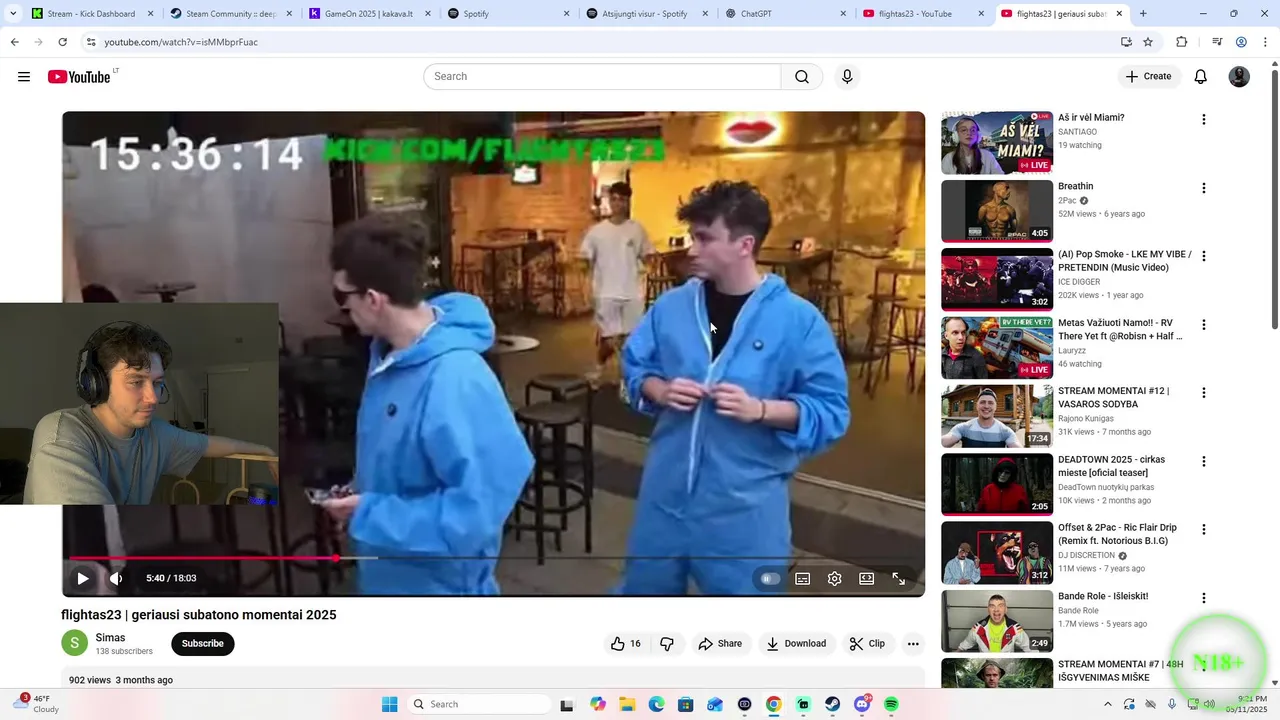Focus the YouTube search field
This screenshot has width=1280, height=720.
click(602, 77)
